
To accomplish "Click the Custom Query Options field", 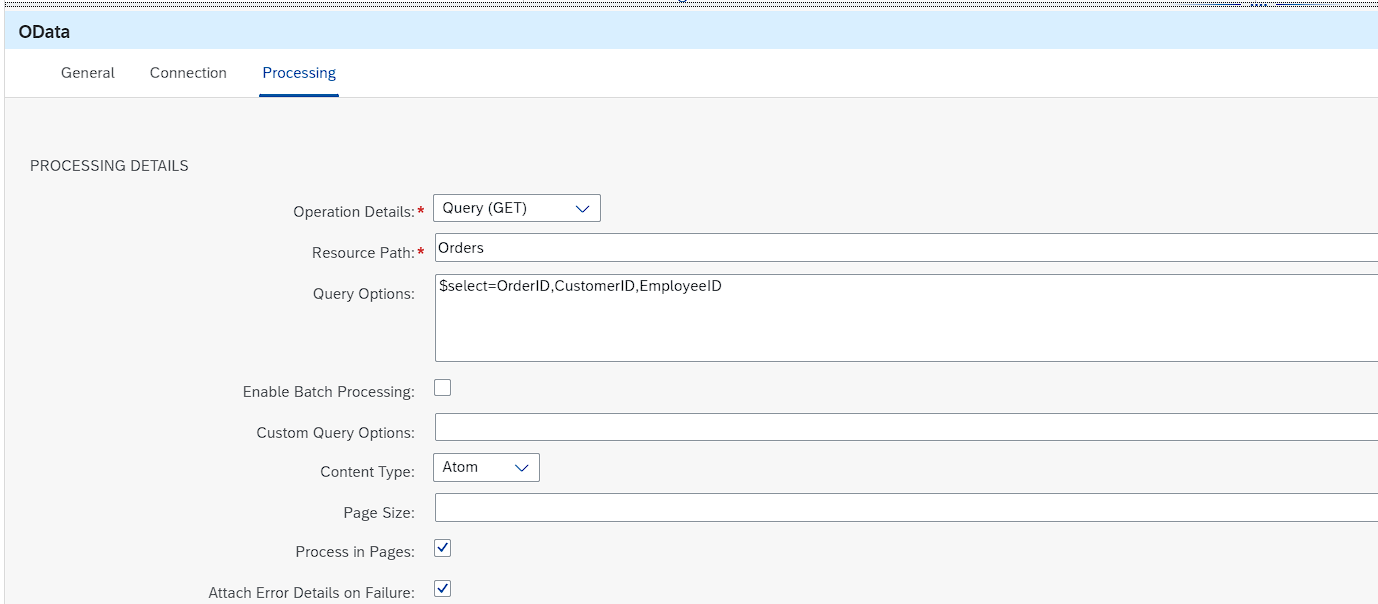I will coord(700,427).
